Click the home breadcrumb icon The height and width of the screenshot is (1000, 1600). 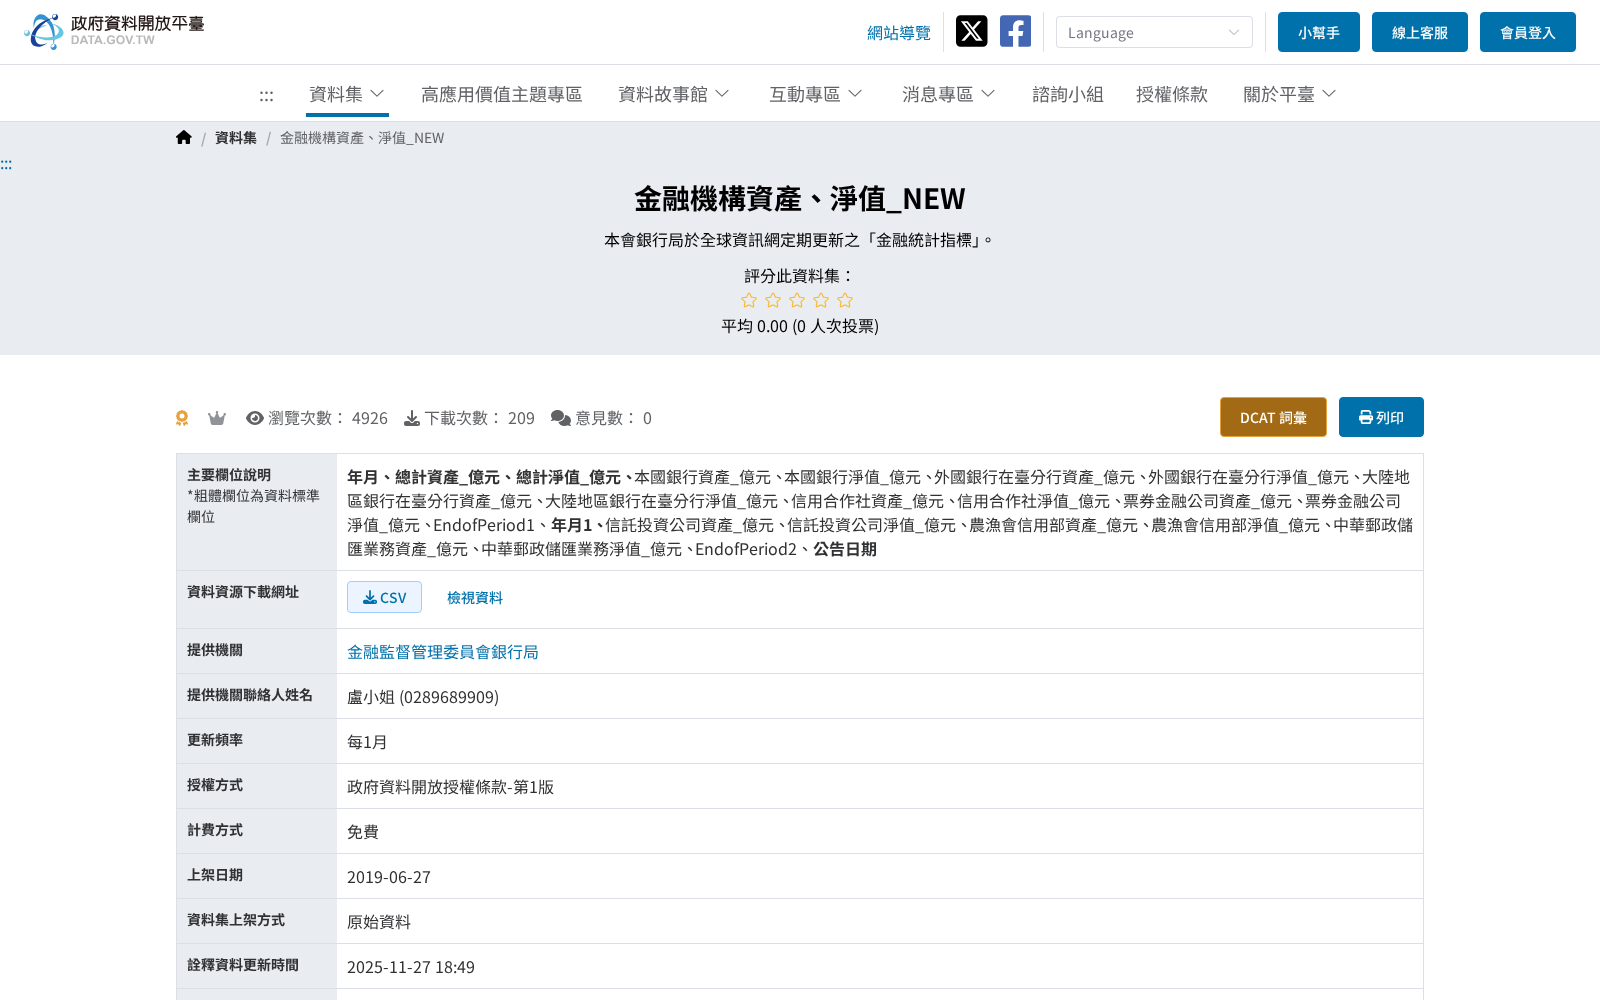(x=184, y=138)
